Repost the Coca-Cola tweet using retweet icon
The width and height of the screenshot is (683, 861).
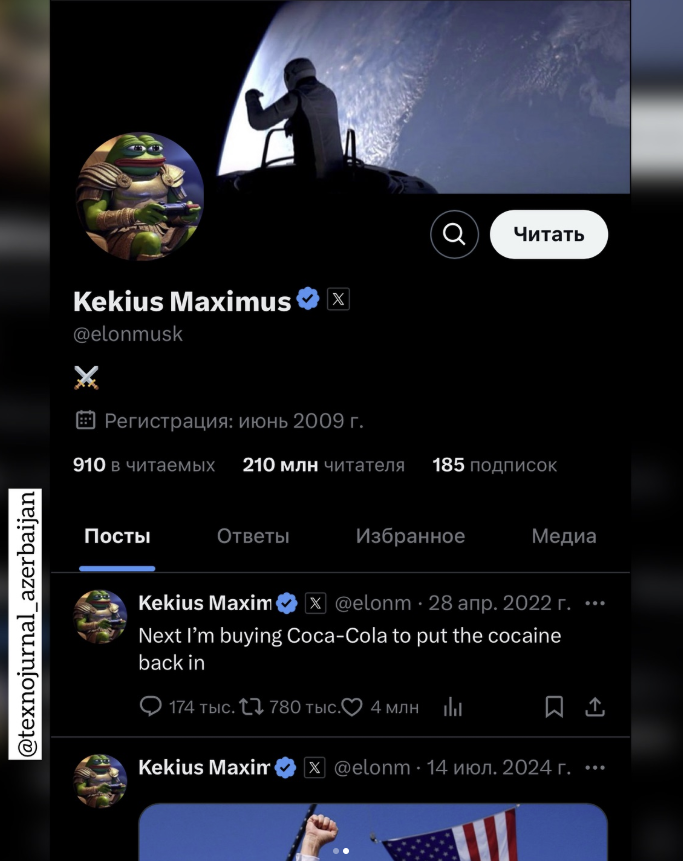pyautogui.click(x=251, y=706)
